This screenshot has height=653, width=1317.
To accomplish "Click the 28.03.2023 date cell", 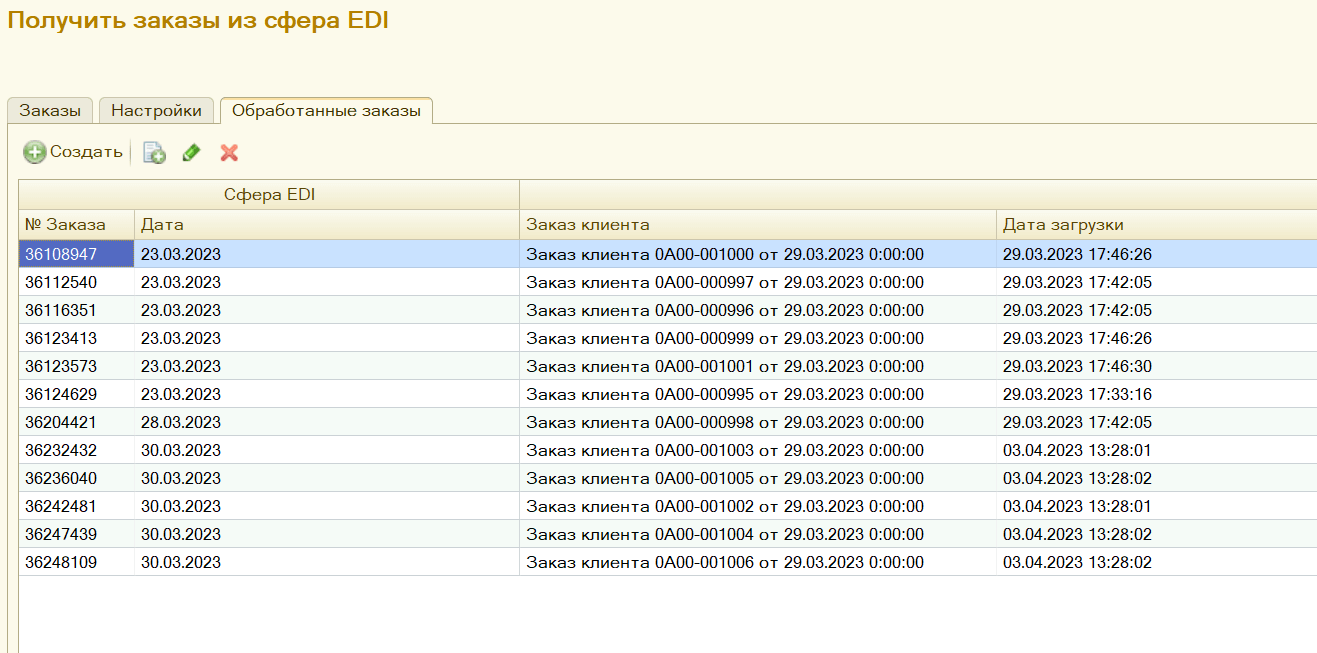I will point(181,423).
